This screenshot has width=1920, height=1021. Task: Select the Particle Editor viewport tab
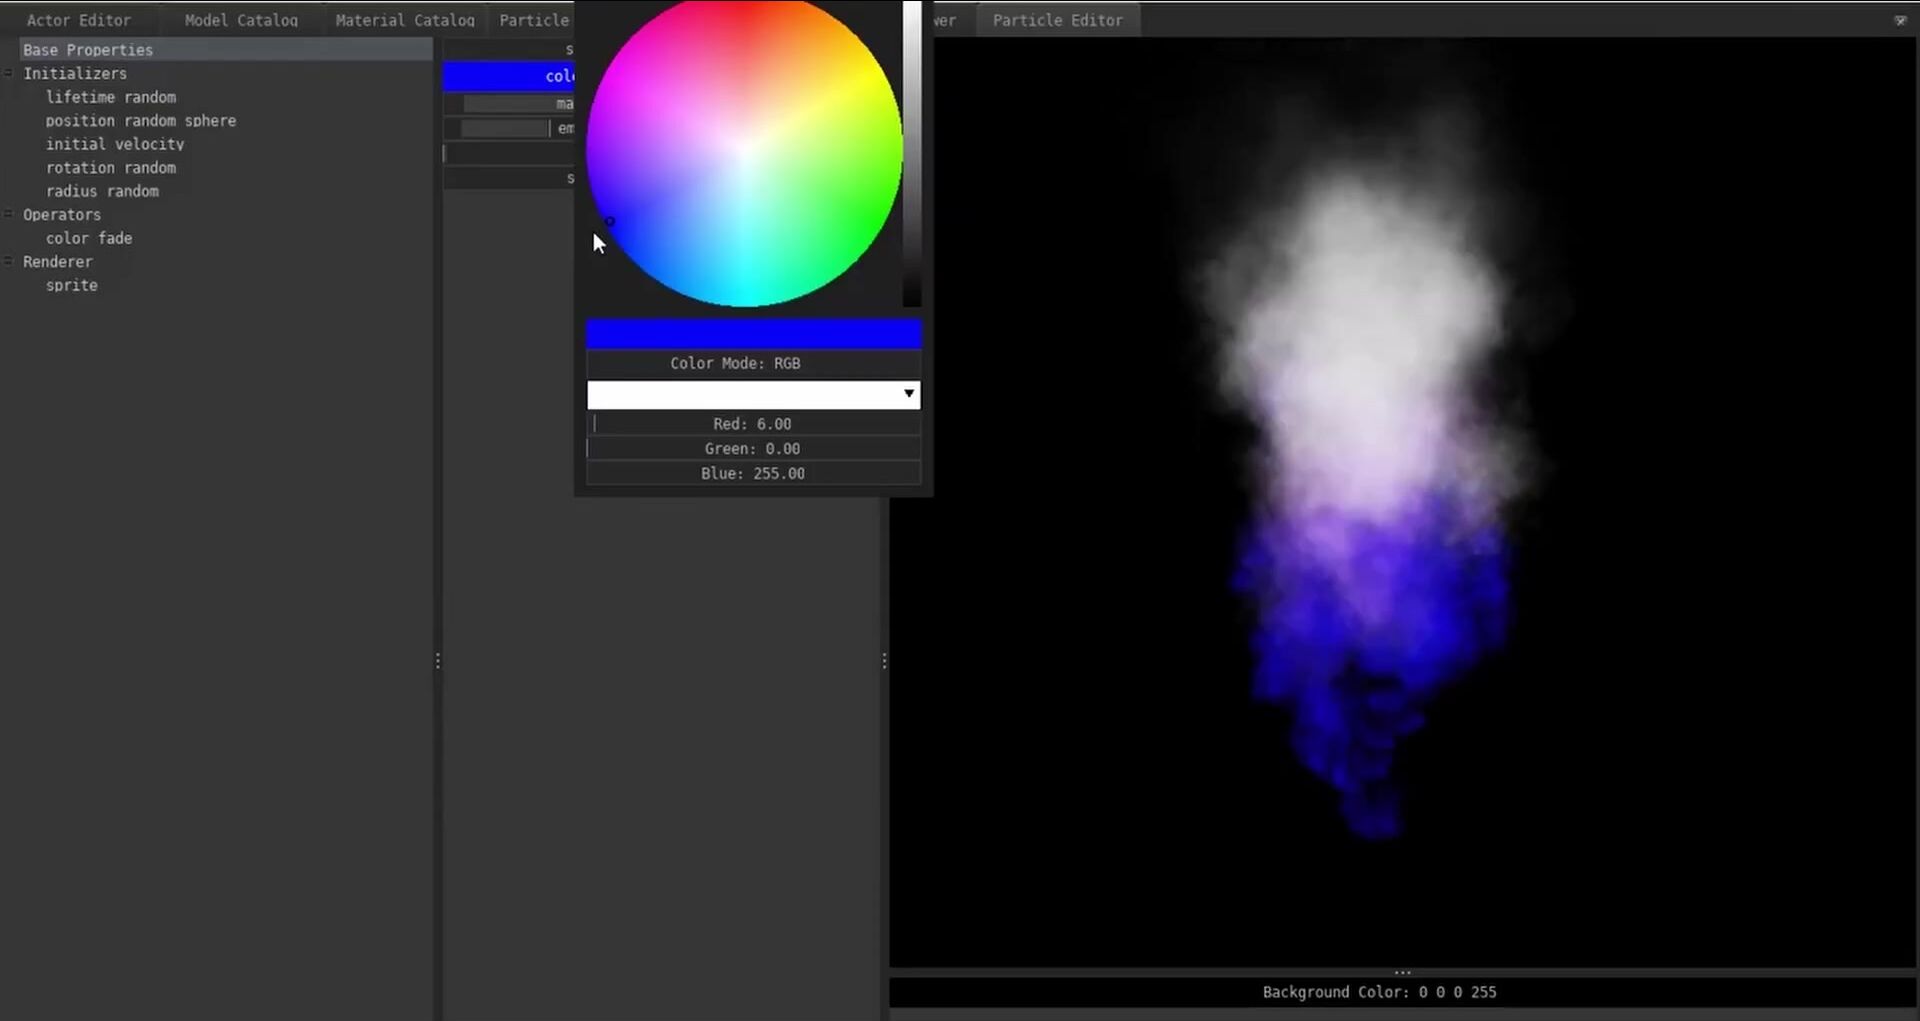point(1057,20)
